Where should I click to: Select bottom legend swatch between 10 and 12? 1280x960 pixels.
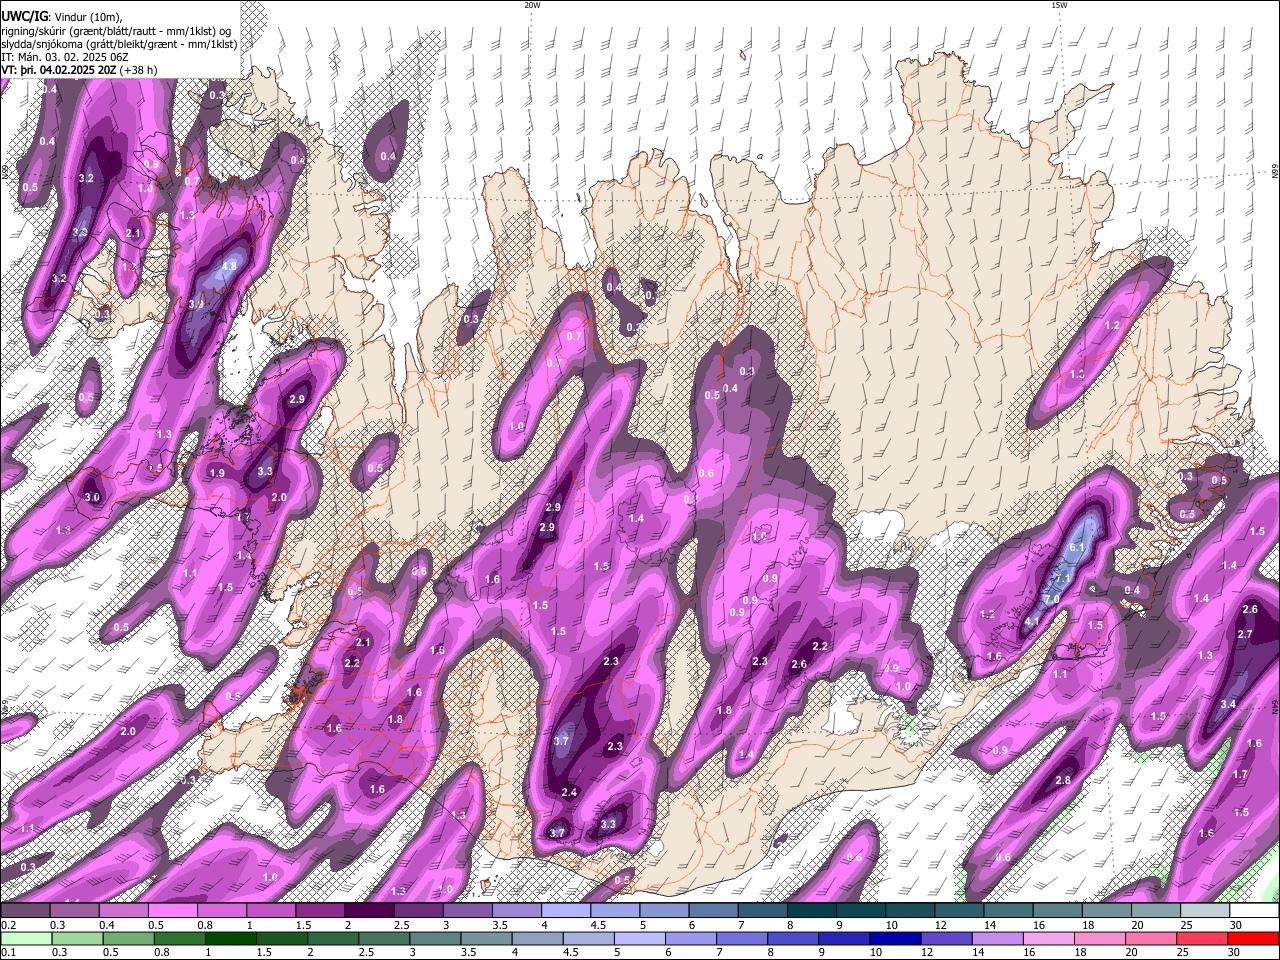pyautogui.click(x=895, y=938)
